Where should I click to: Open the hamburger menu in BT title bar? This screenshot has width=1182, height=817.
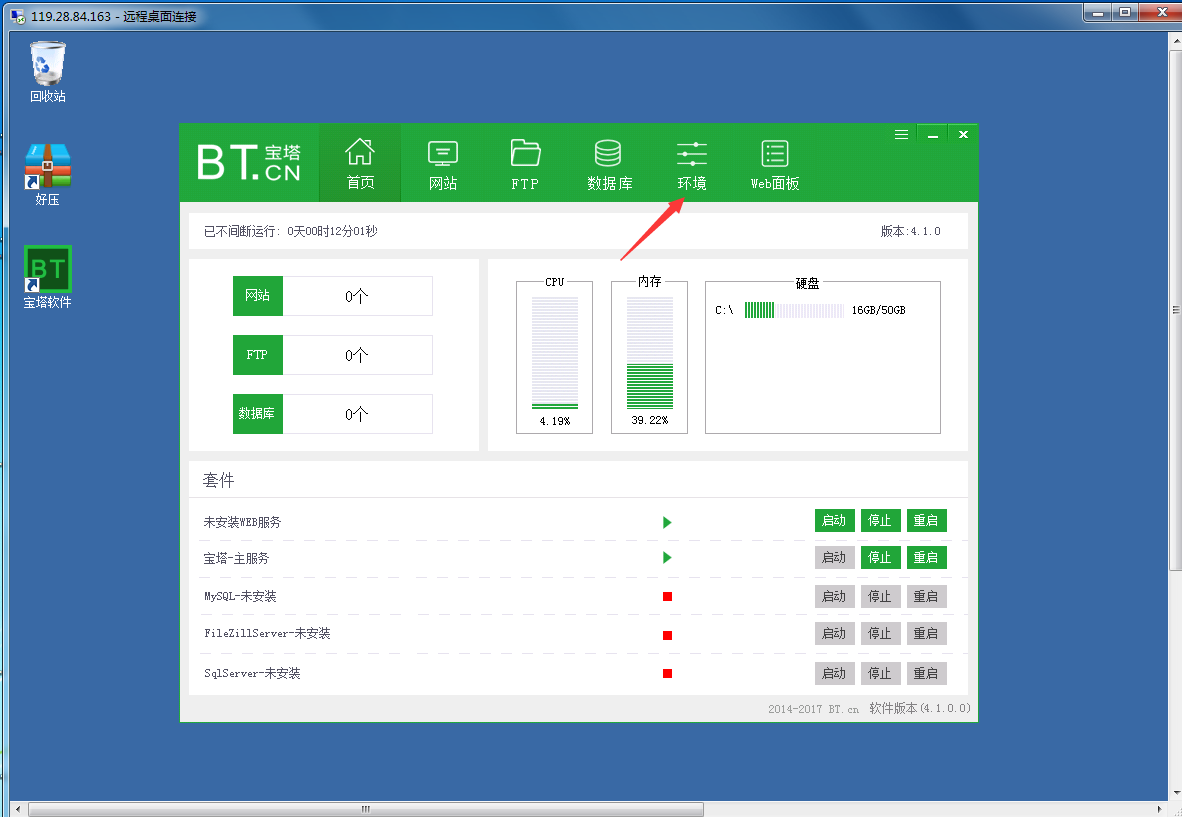click(901, 134)
